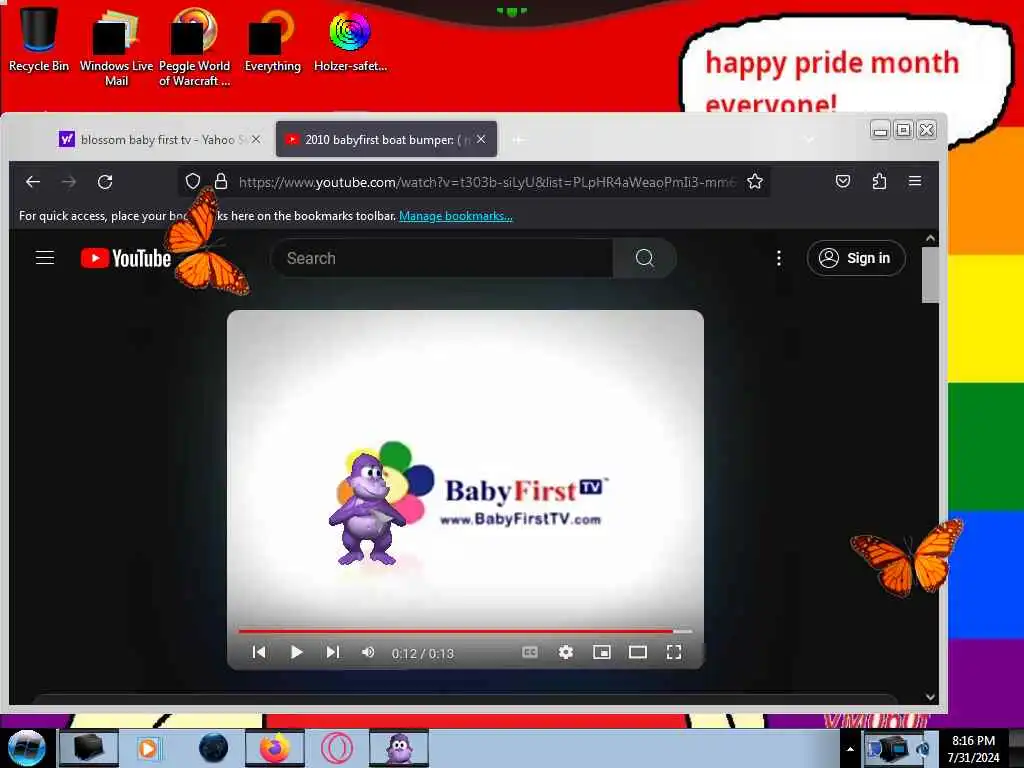The height and width of the screenshot is (768, 1024).
Task: View site security padlock information
Action: [221, 181]
